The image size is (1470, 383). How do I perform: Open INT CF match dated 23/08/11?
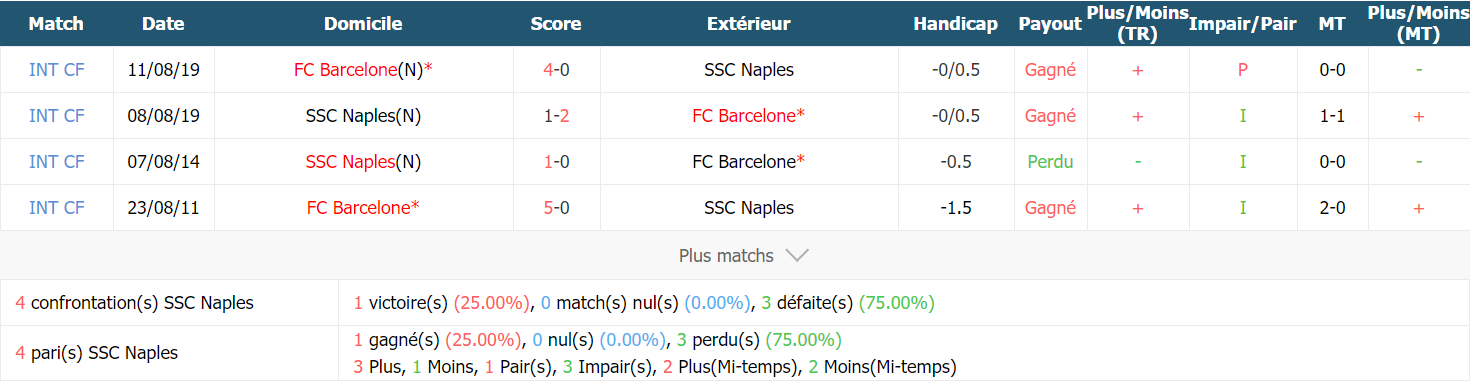tap(57, 208)
